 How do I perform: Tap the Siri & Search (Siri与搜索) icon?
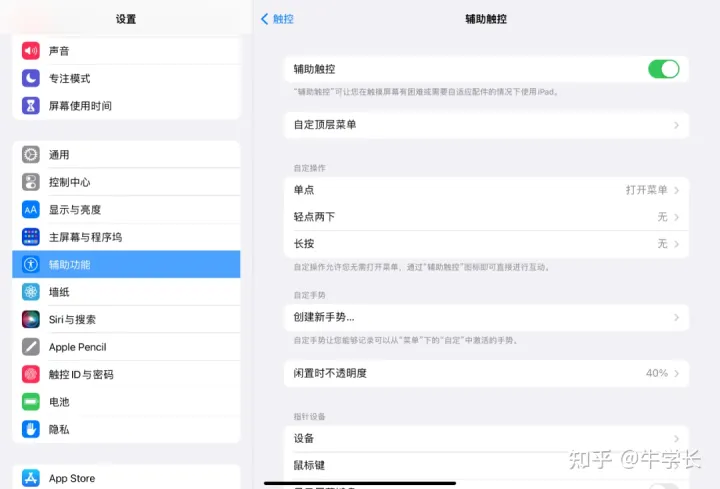pyautogui.click(x=31, y=319)
